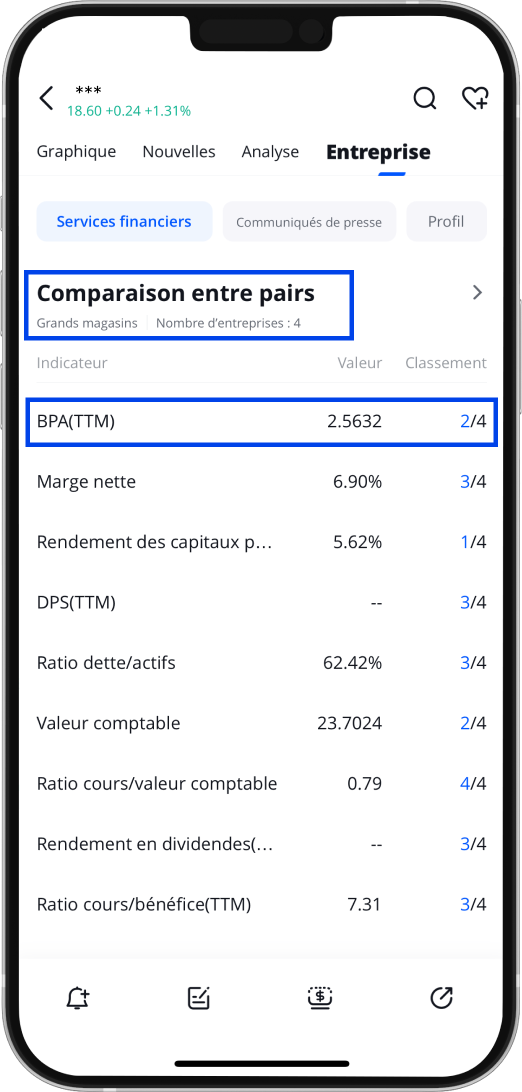Screen dimensions: 522x1092
Task: Switch to the Graphique tab
Action: [77, 152]
